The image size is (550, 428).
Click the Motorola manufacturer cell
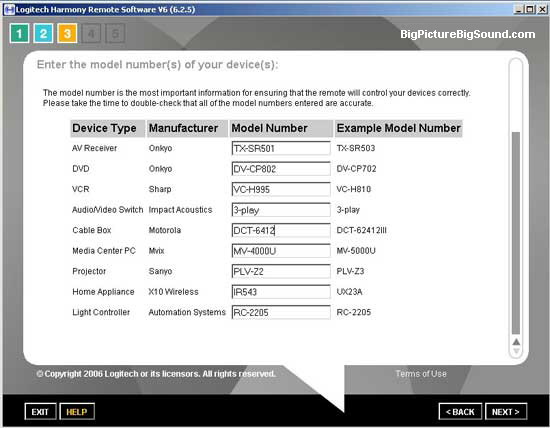pos(165,230)
